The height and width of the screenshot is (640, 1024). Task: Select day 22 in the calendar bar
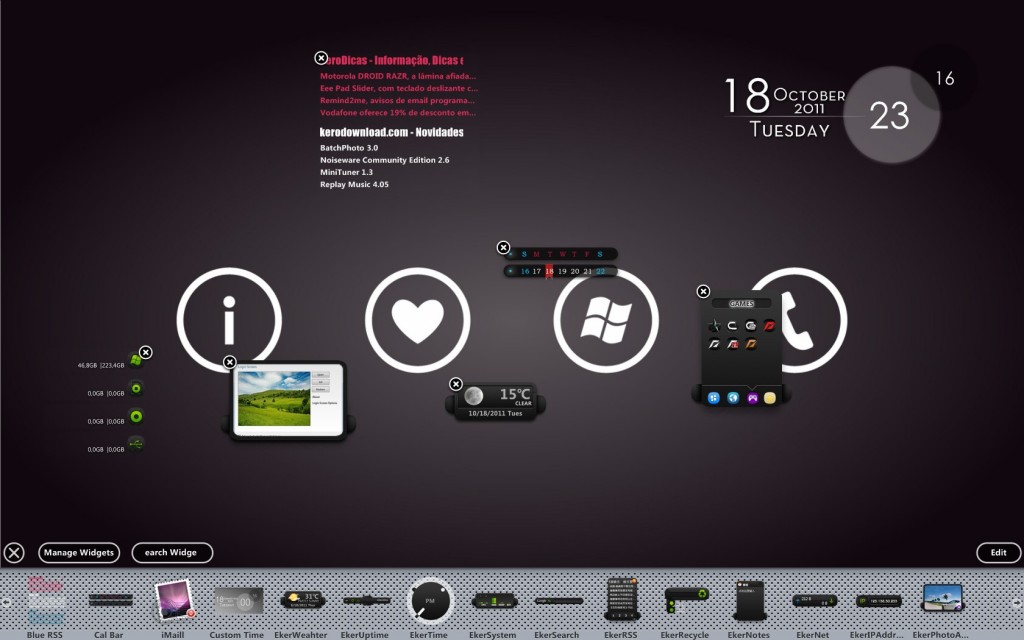click(x=600, y=271)
